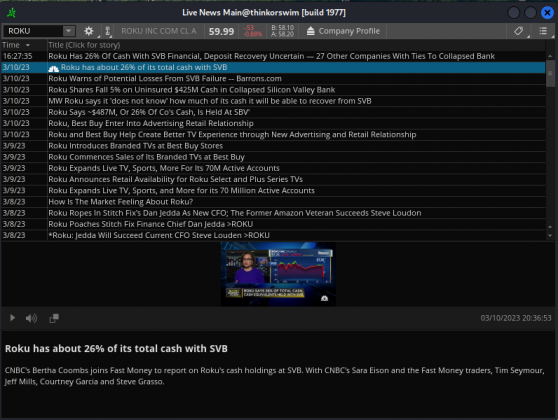Close the Live News window
Viewport: 558px width, 420px height.
pos(547,13)
